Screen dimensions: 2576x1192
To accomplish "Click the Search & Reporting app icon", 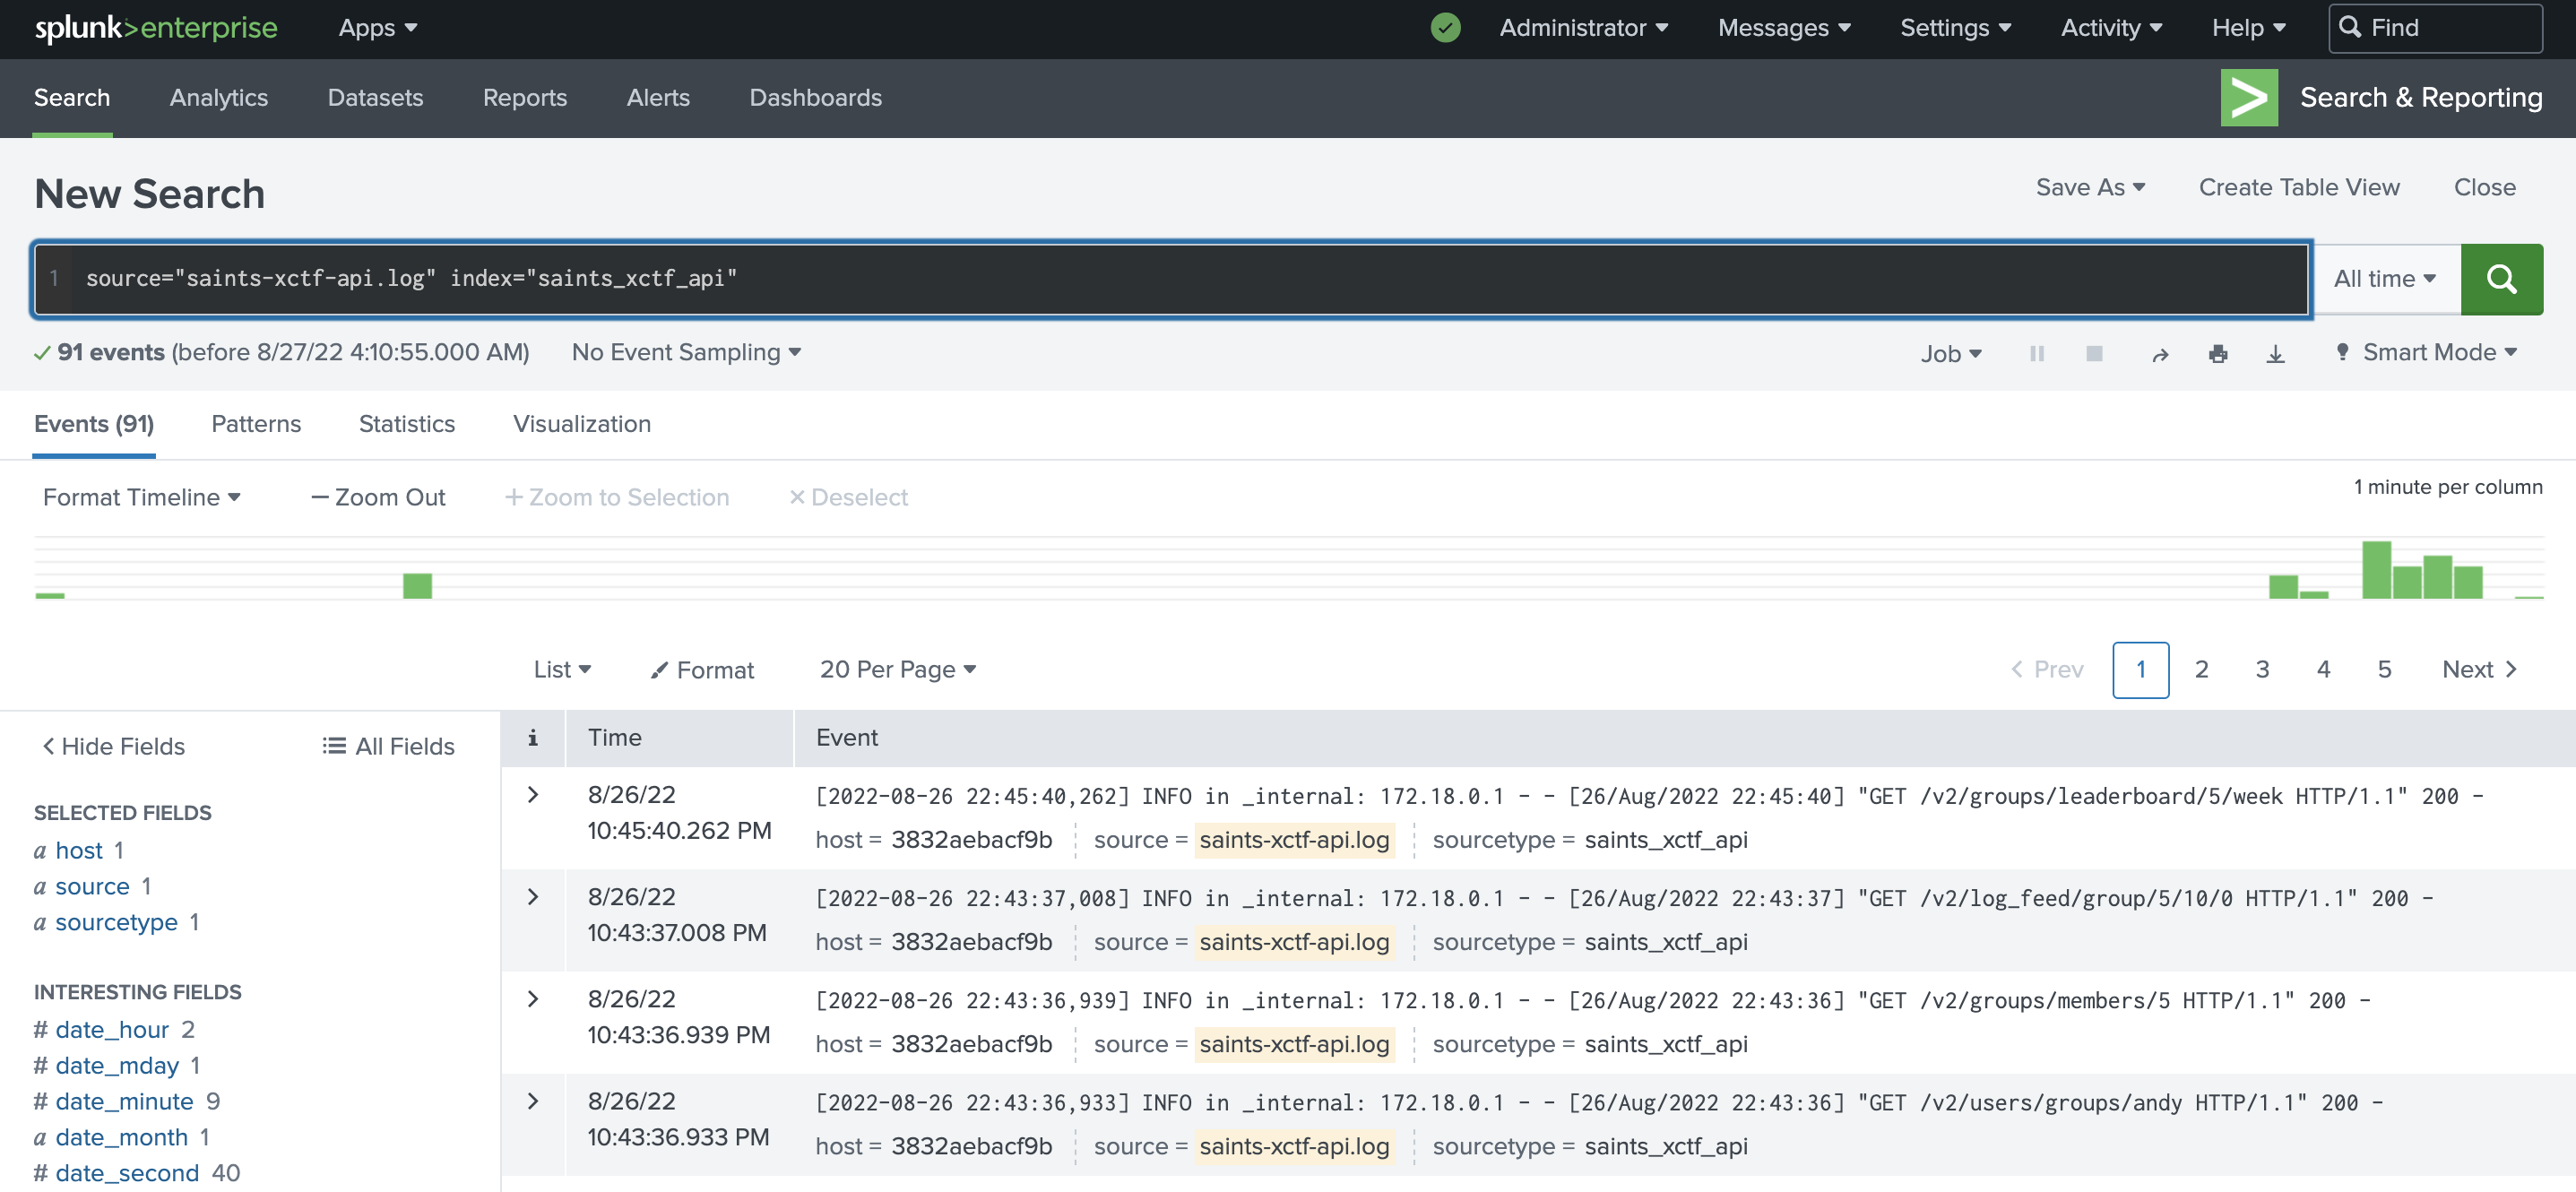I will click(x=2249, y=97).
